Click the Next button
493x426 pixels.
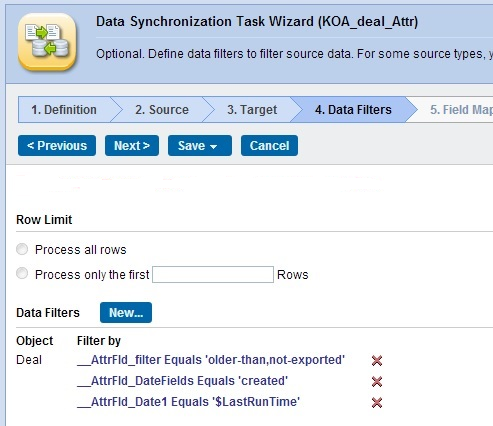point(132,145)
